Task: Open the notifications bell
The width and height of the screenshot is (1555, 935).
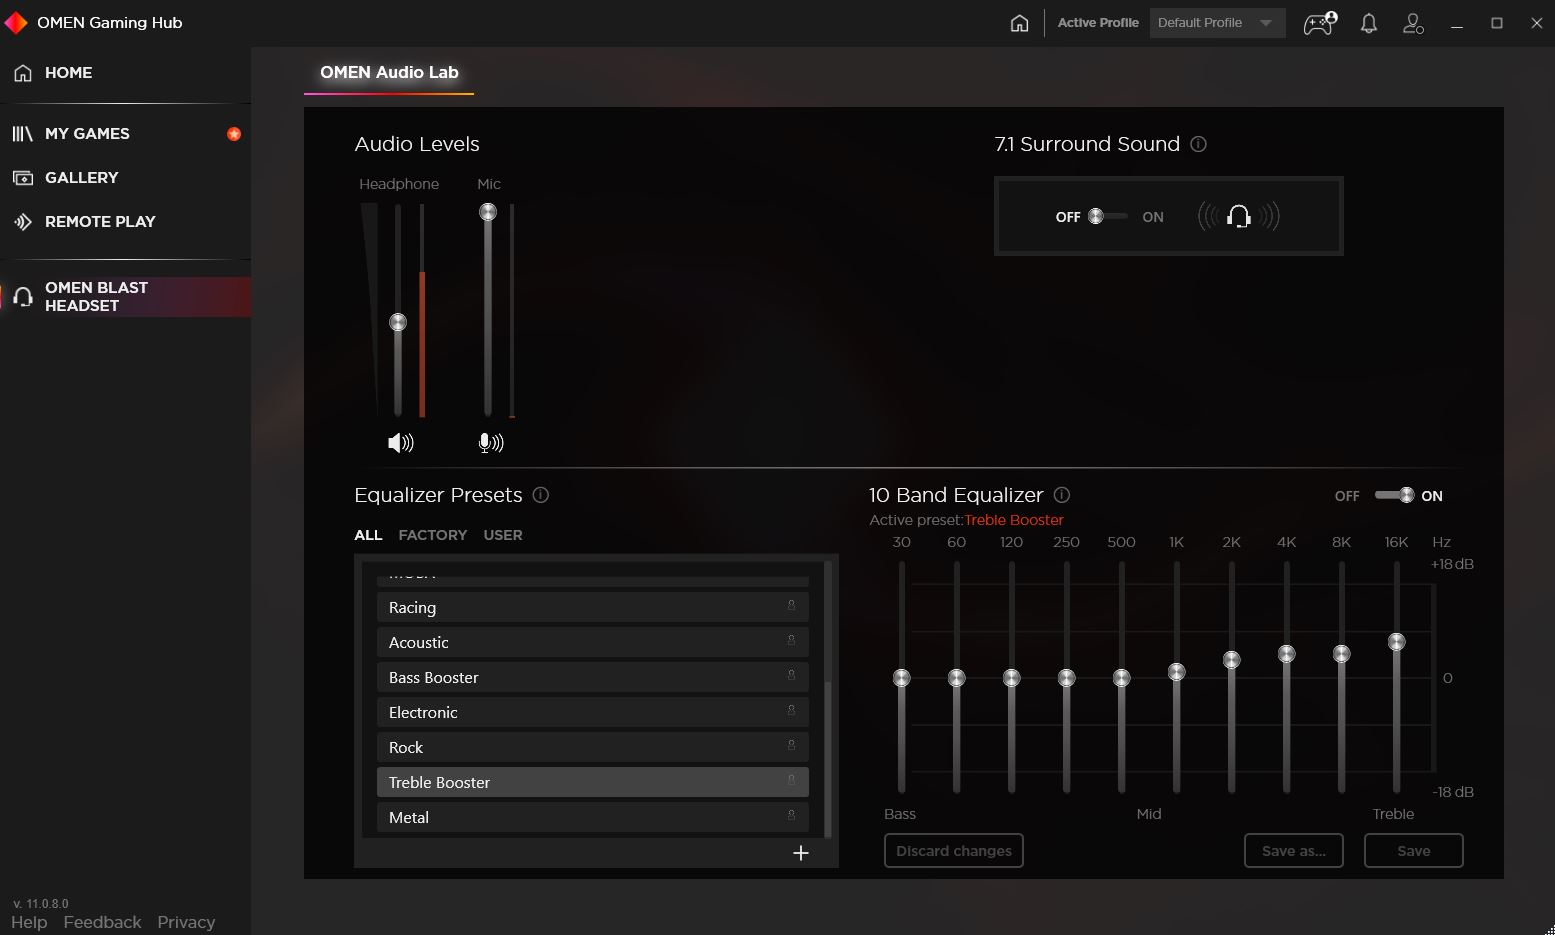Action: (1369, 23)
